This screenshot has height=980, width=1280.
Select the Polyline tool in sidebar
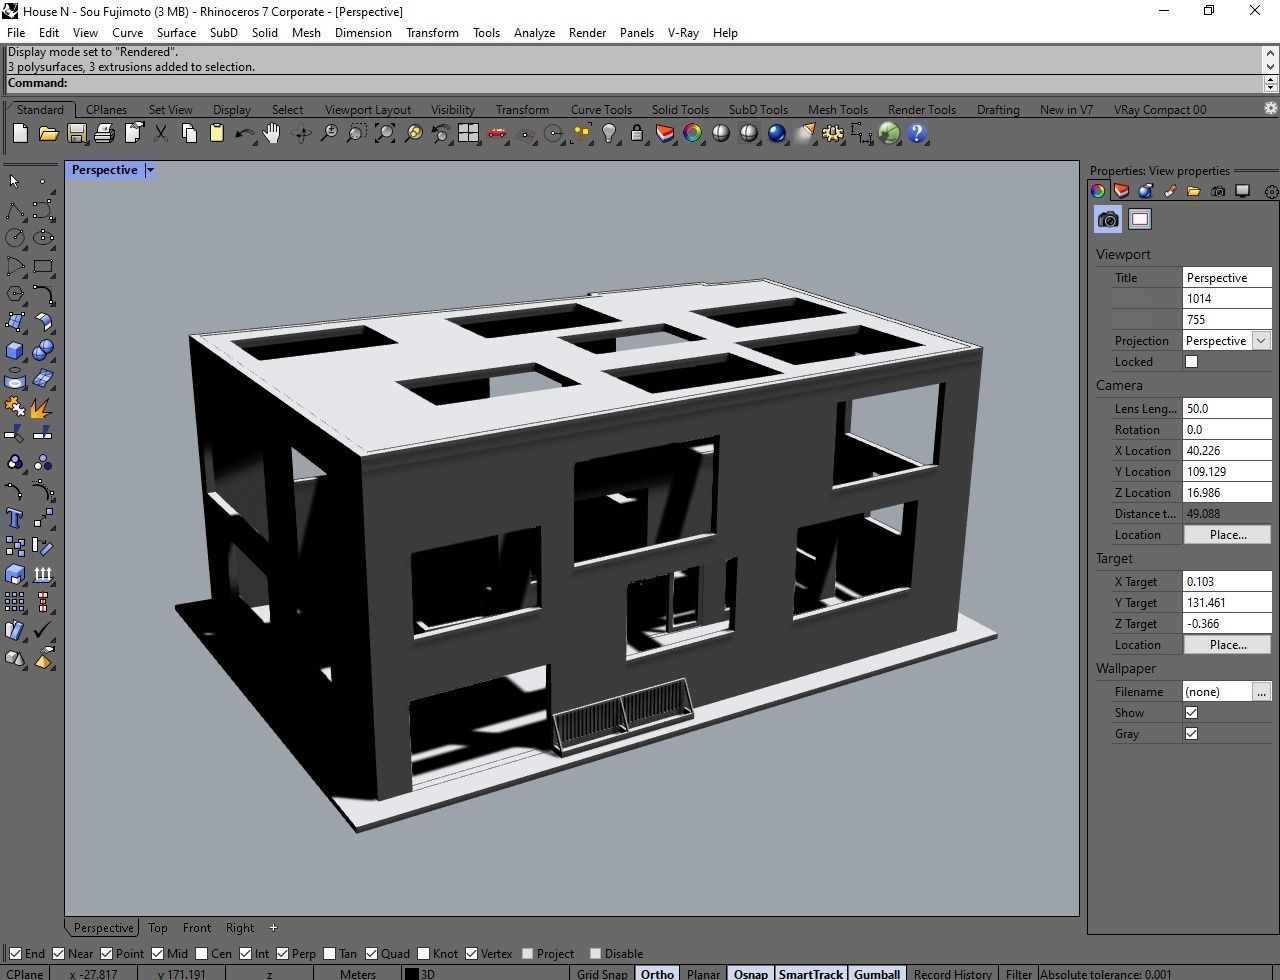(15, 210)
